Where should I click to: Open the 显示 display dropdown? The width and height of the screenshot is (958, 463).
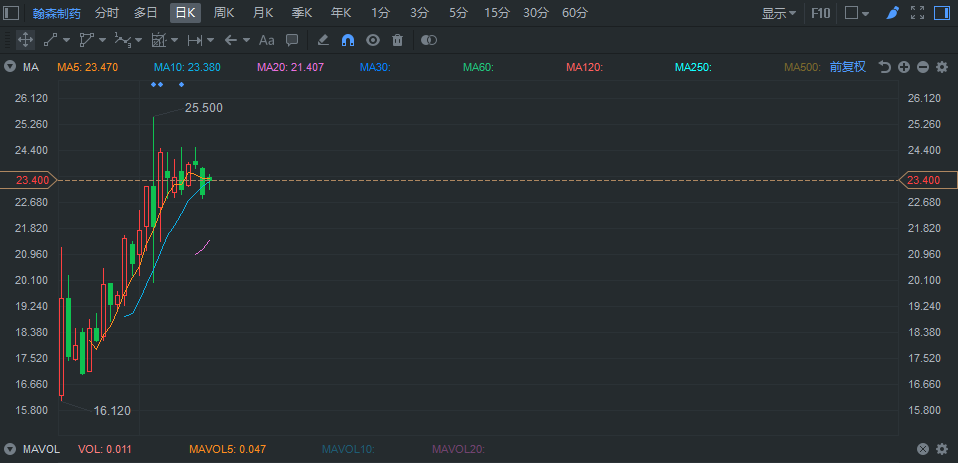tap(778, 13)
